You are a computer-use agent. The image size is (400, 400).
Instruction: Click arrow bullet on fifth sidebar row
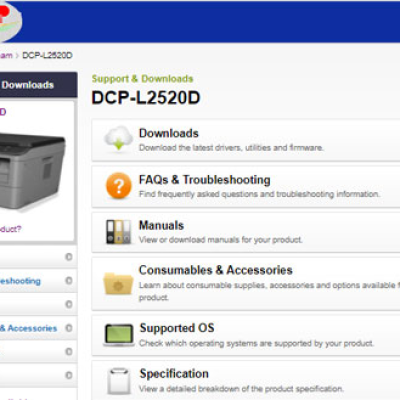click(69, 352)
